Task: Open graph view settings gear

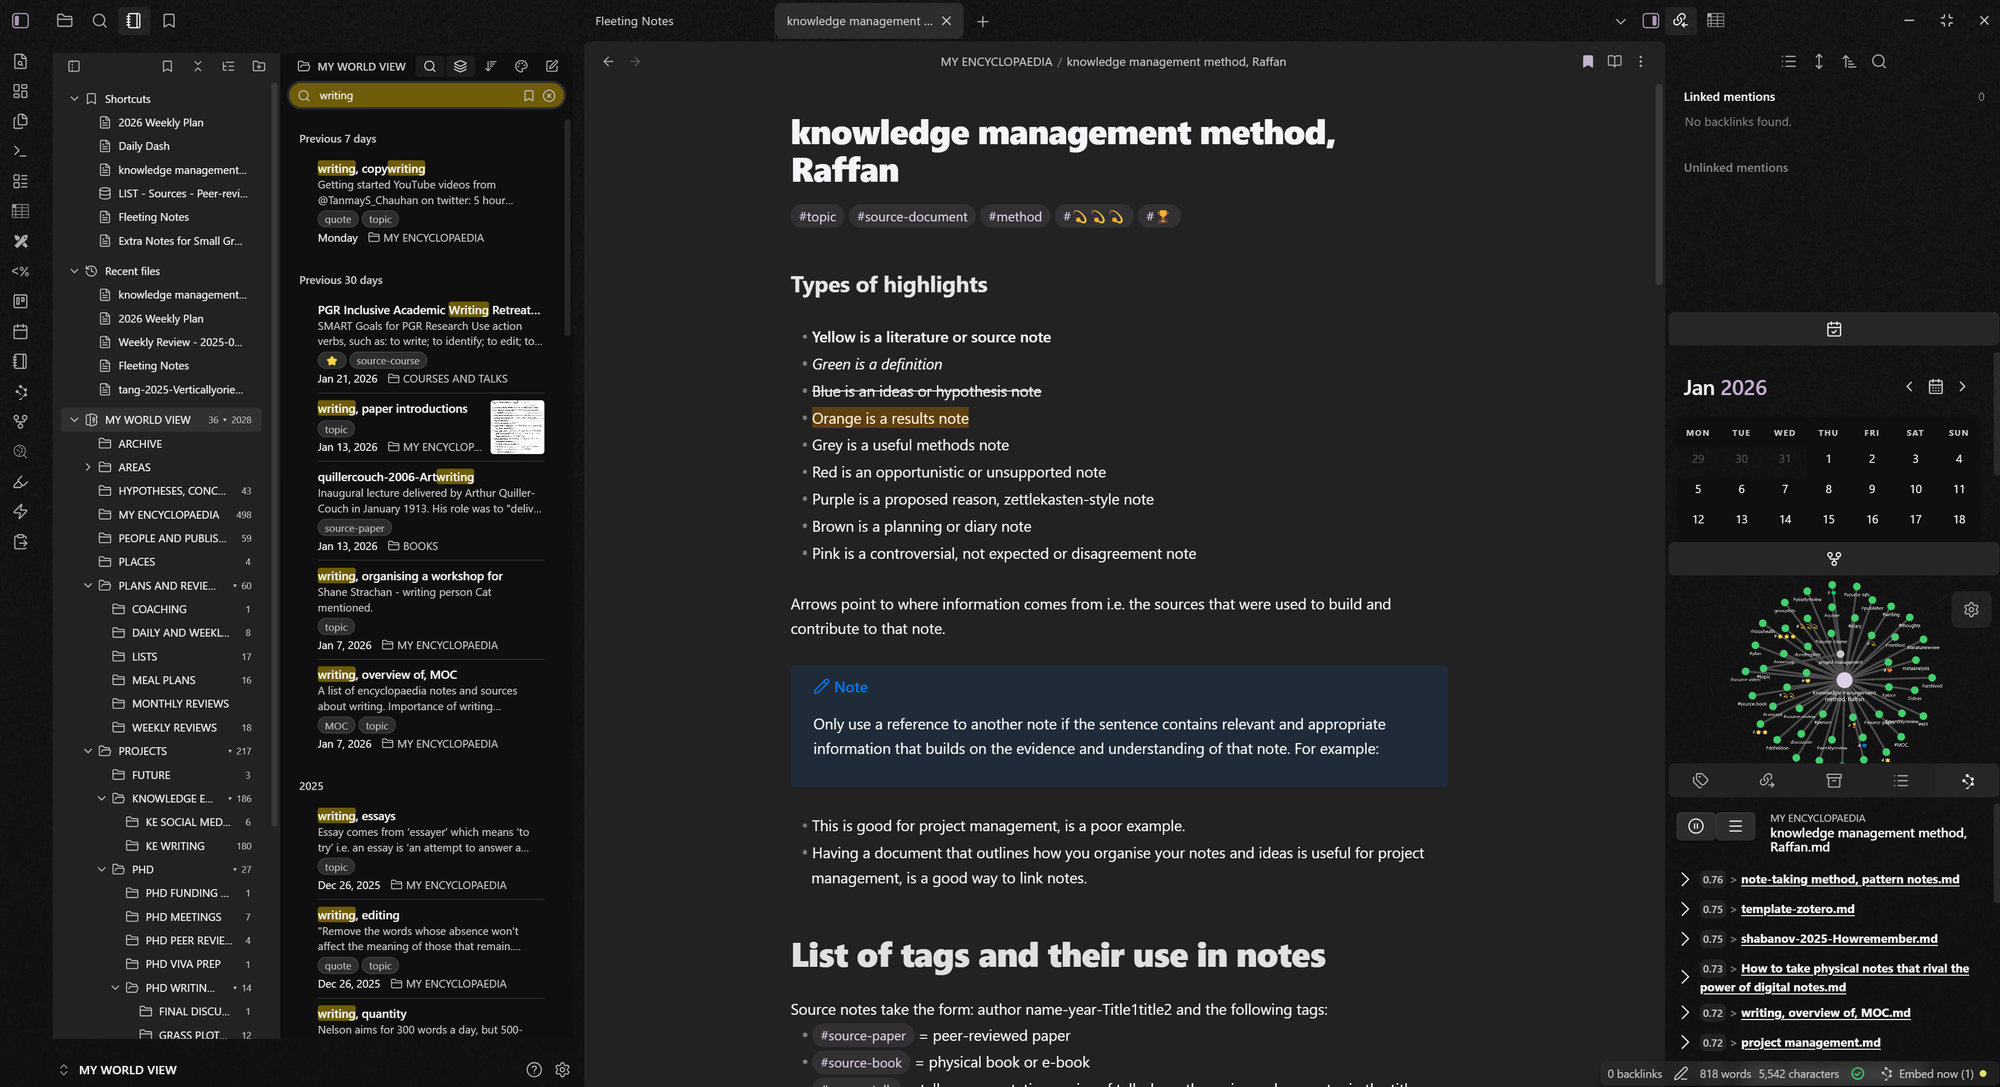Action: [x=1971, y=609]
